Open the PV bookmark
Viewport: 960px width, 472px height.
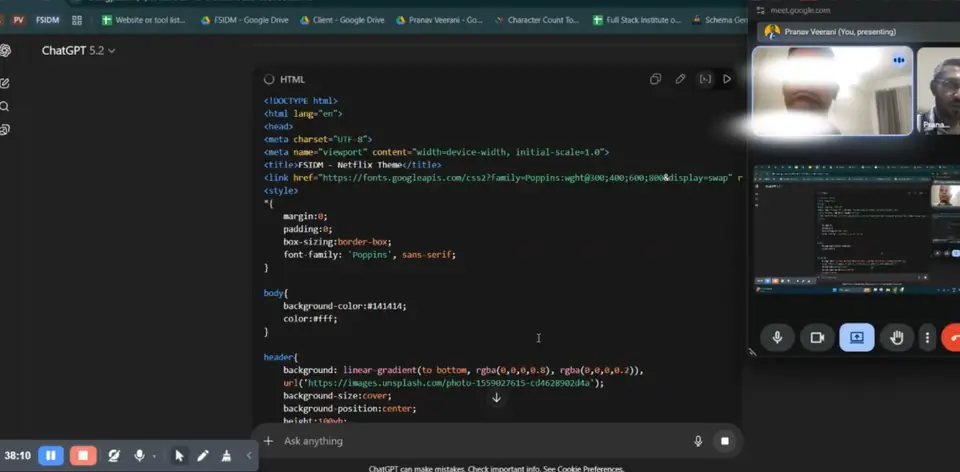pyautogui.click(x=18, y=20)
